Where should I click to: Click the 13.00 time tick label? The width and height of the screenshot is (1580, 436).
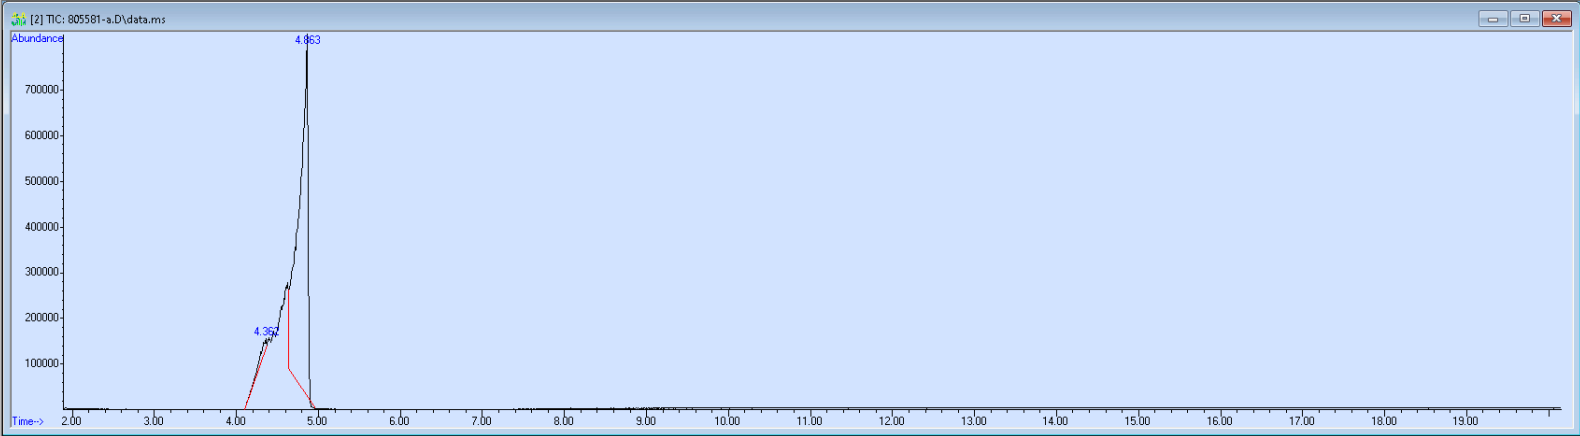coord(973,421)
